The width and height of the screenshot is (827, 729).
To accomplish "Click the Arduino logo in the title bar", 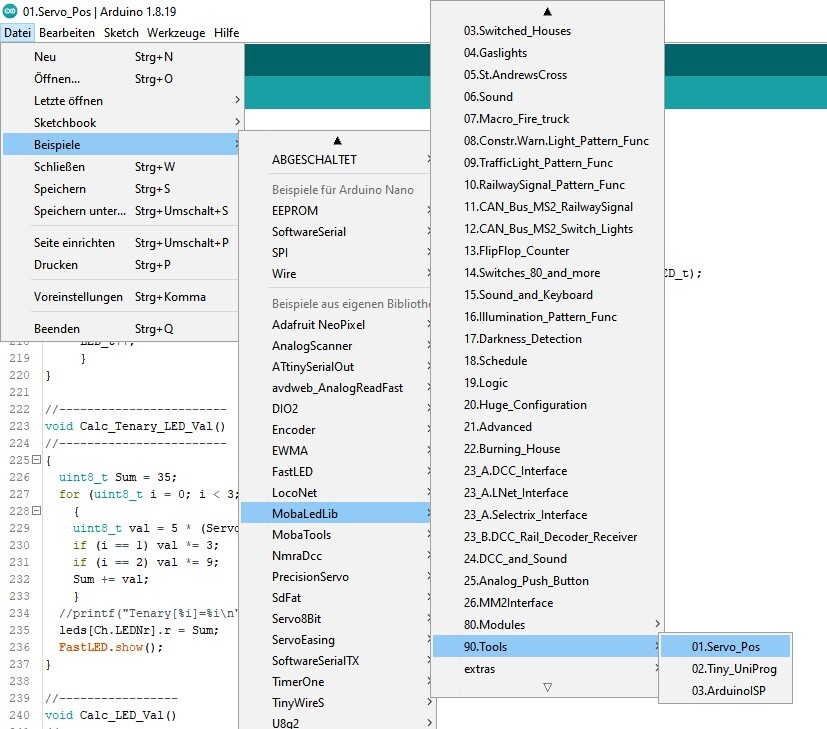I will pyautogui.click(x=10, y=11).
